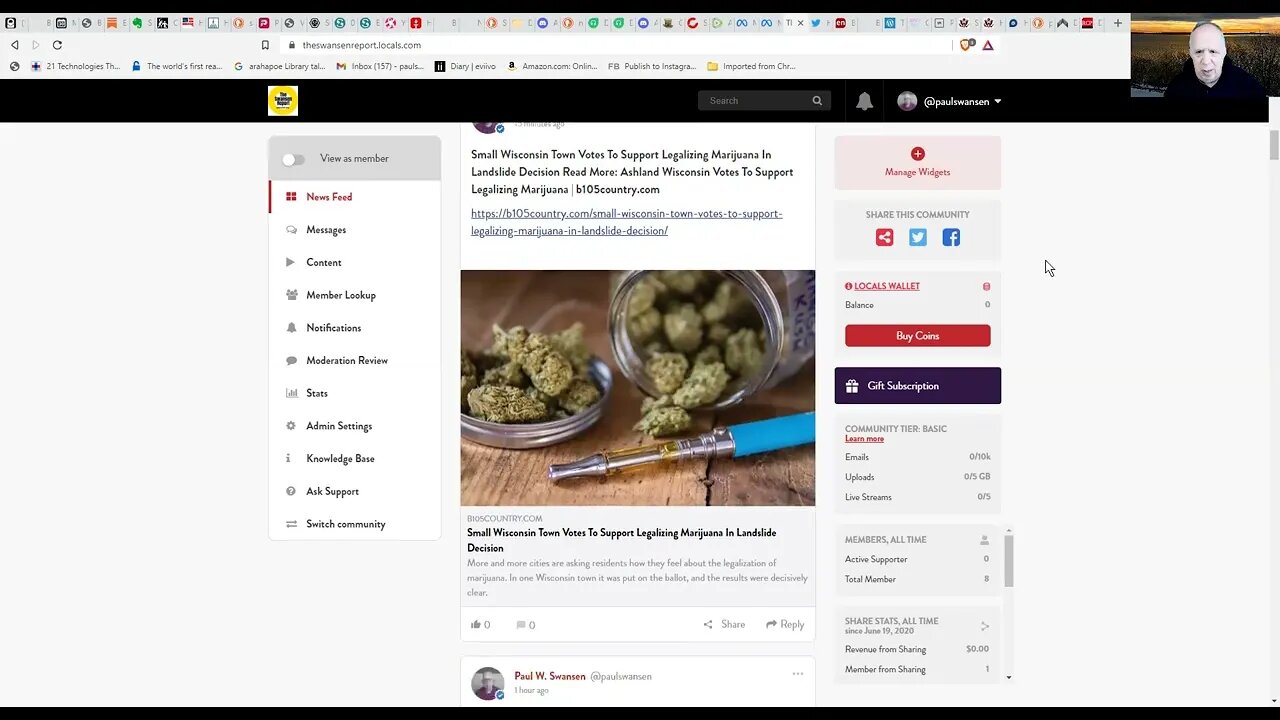Click the Stats bar chart icon
This screenshot has width=1280, height=720.
[291, 393]
